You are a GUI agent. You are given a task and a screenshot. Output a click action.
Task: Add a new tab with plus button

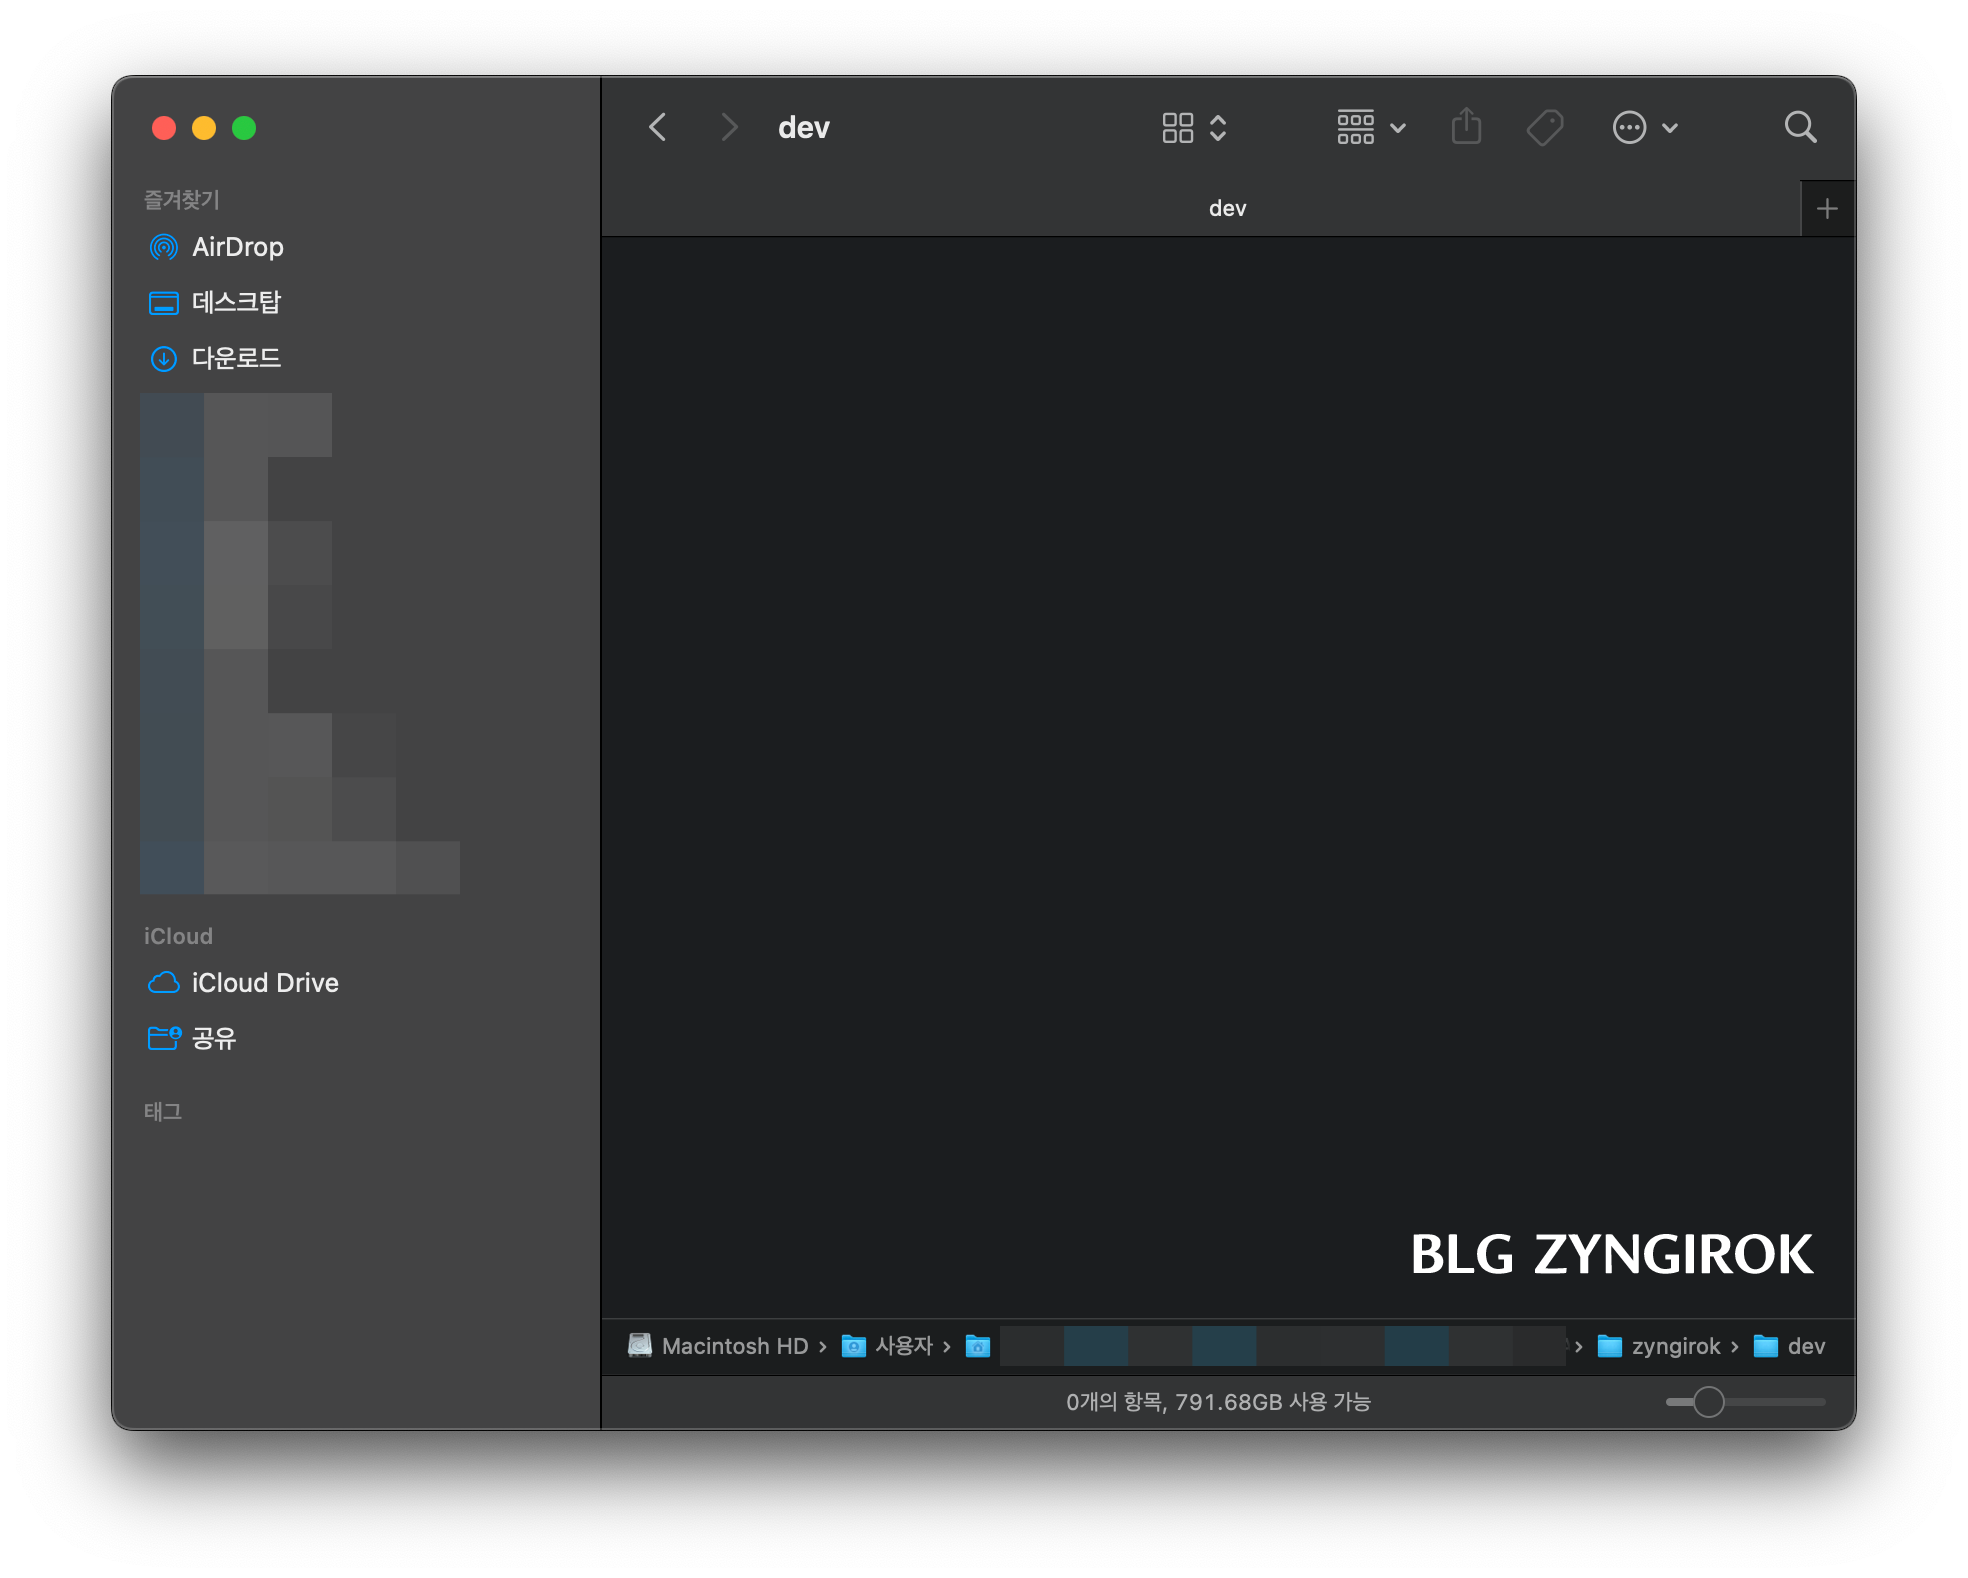click(1827, 208)
